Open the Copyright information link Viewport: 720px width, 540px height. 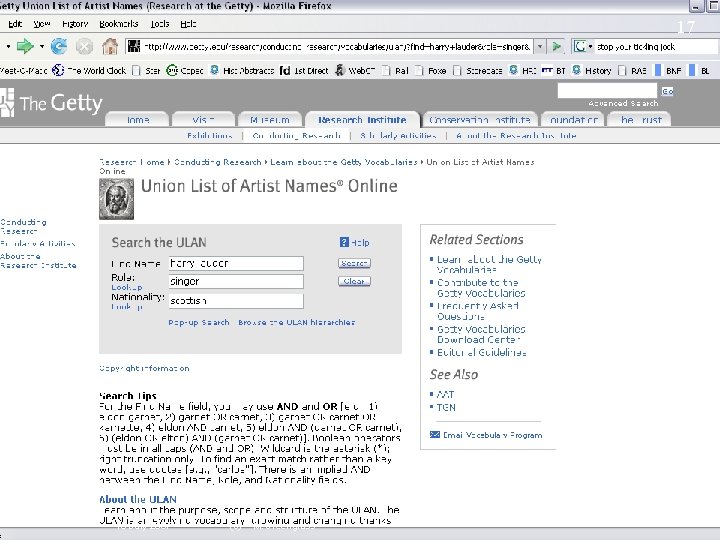click(x=144, y=368)
